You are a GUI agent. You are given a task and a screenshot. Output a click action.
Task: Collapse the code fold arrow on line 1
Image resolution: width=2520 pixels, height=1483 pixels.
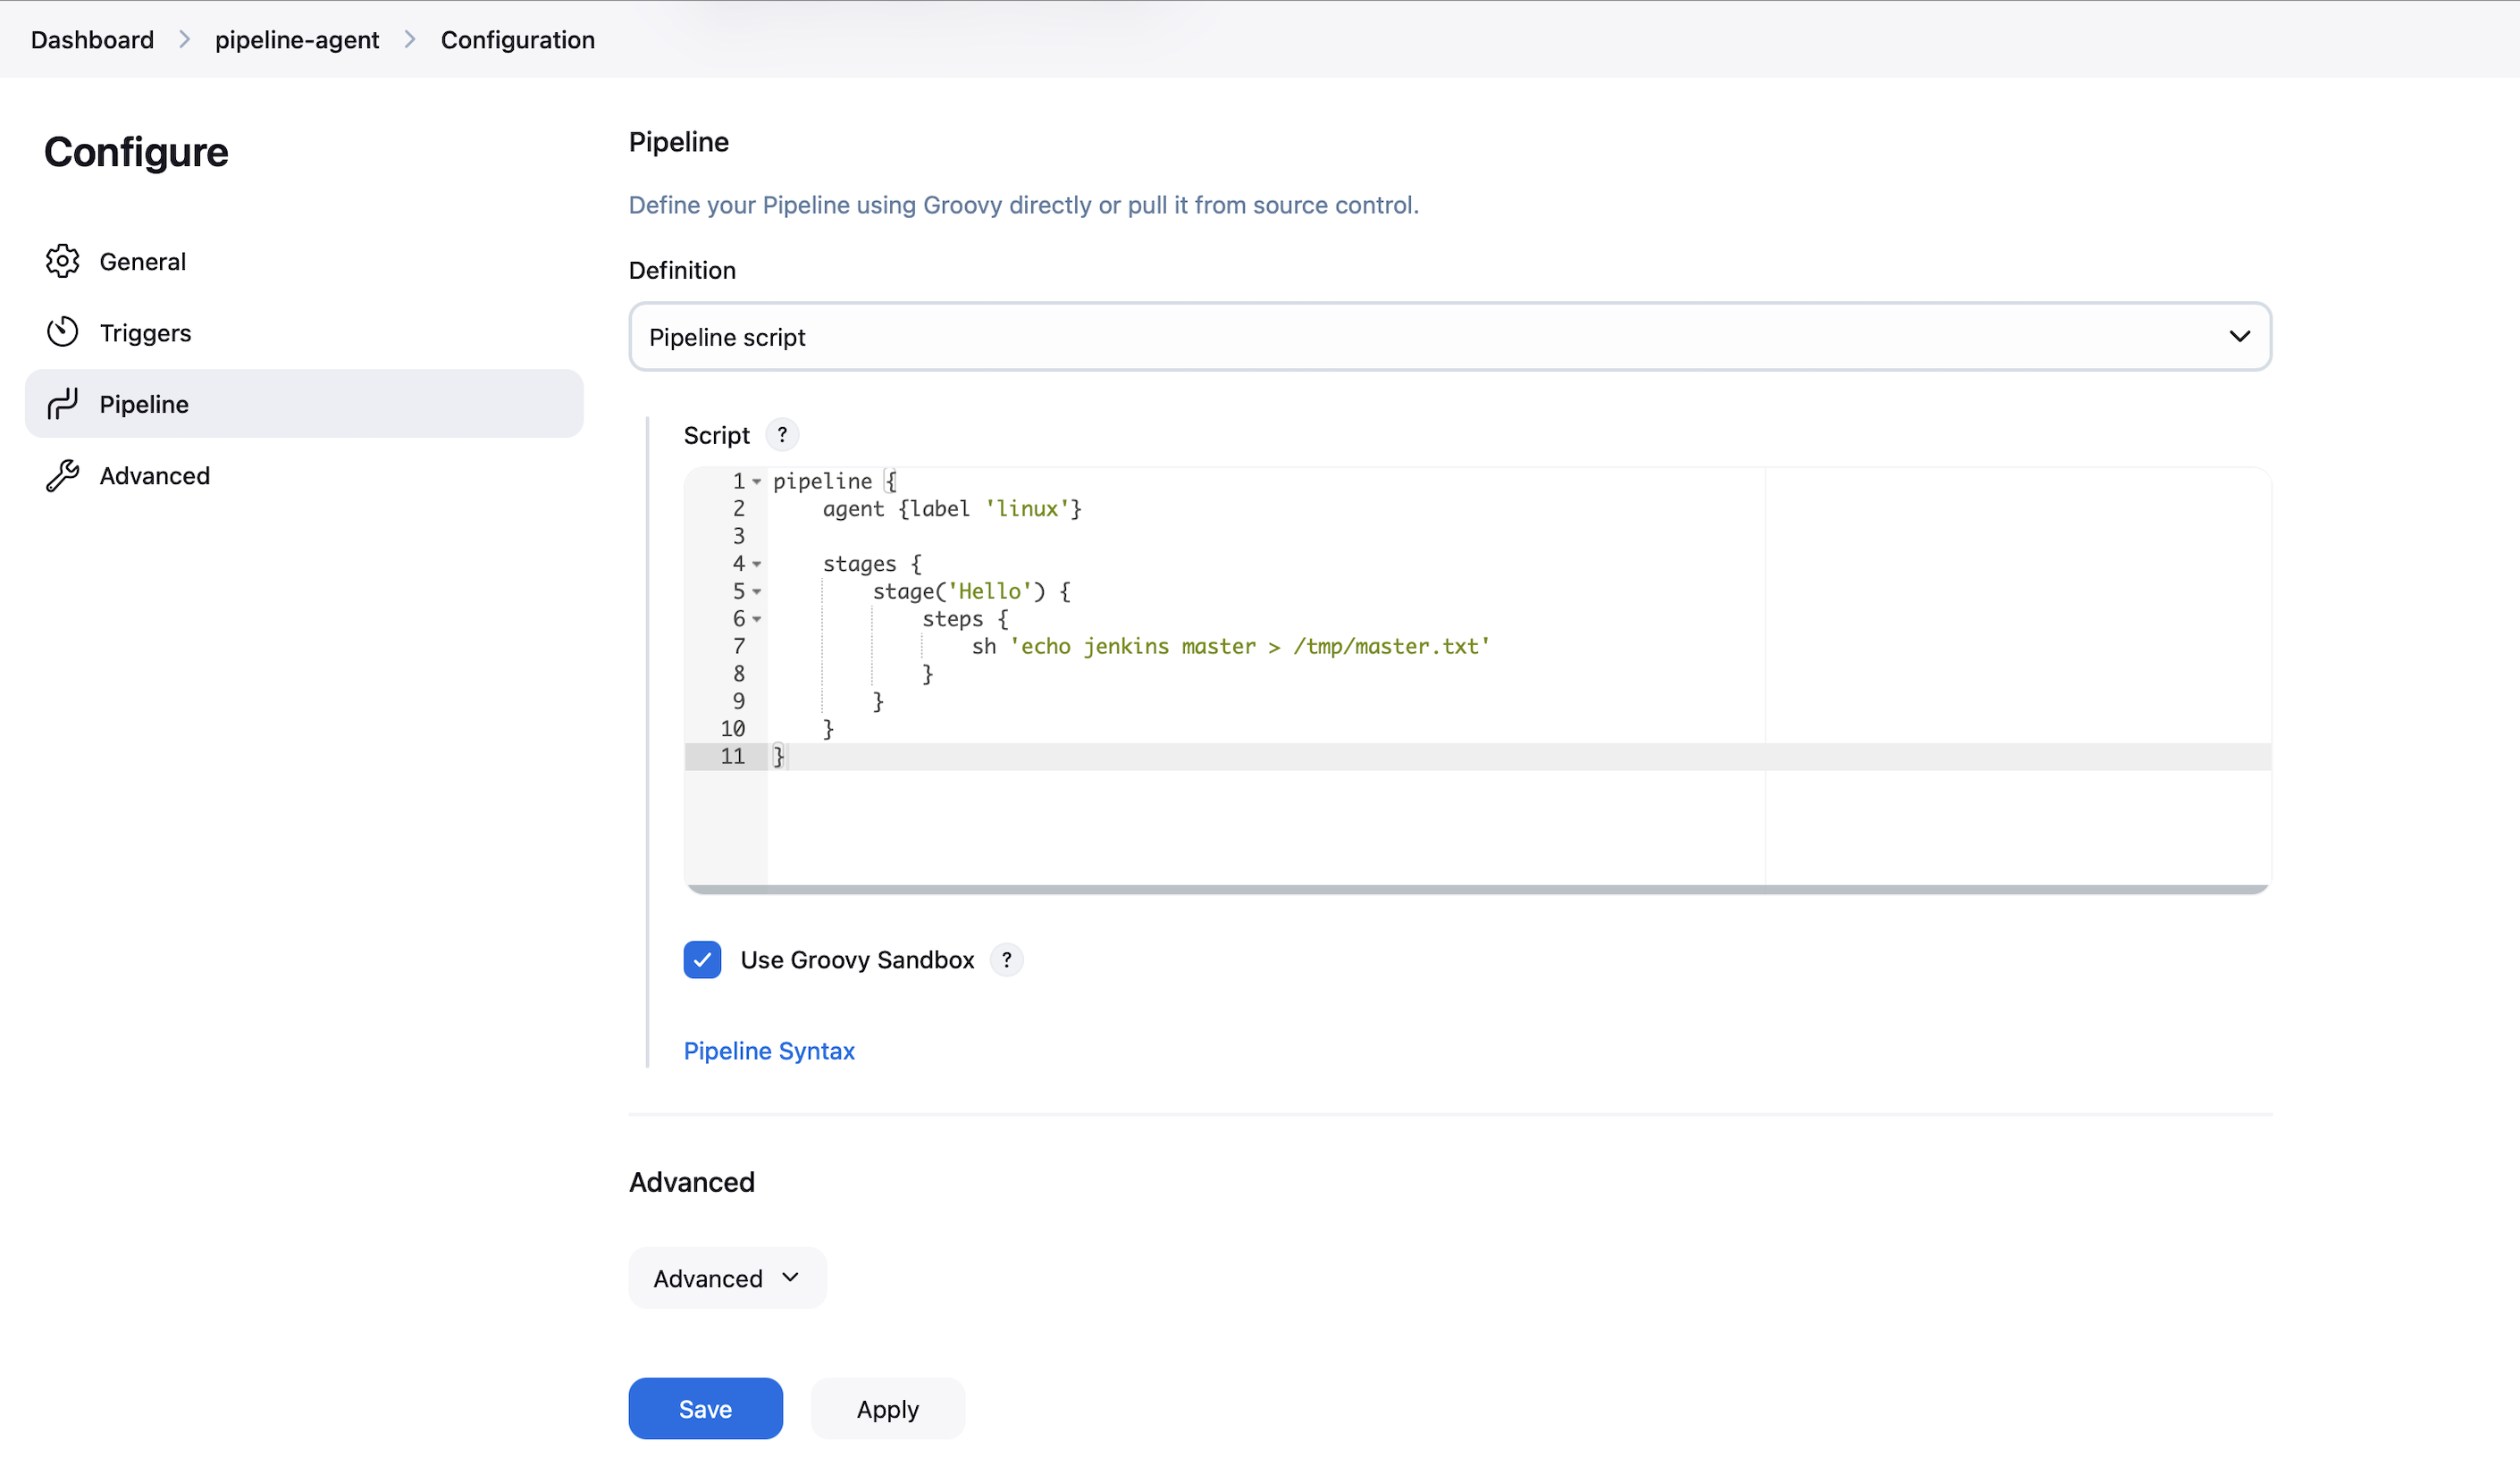[757, 482]
